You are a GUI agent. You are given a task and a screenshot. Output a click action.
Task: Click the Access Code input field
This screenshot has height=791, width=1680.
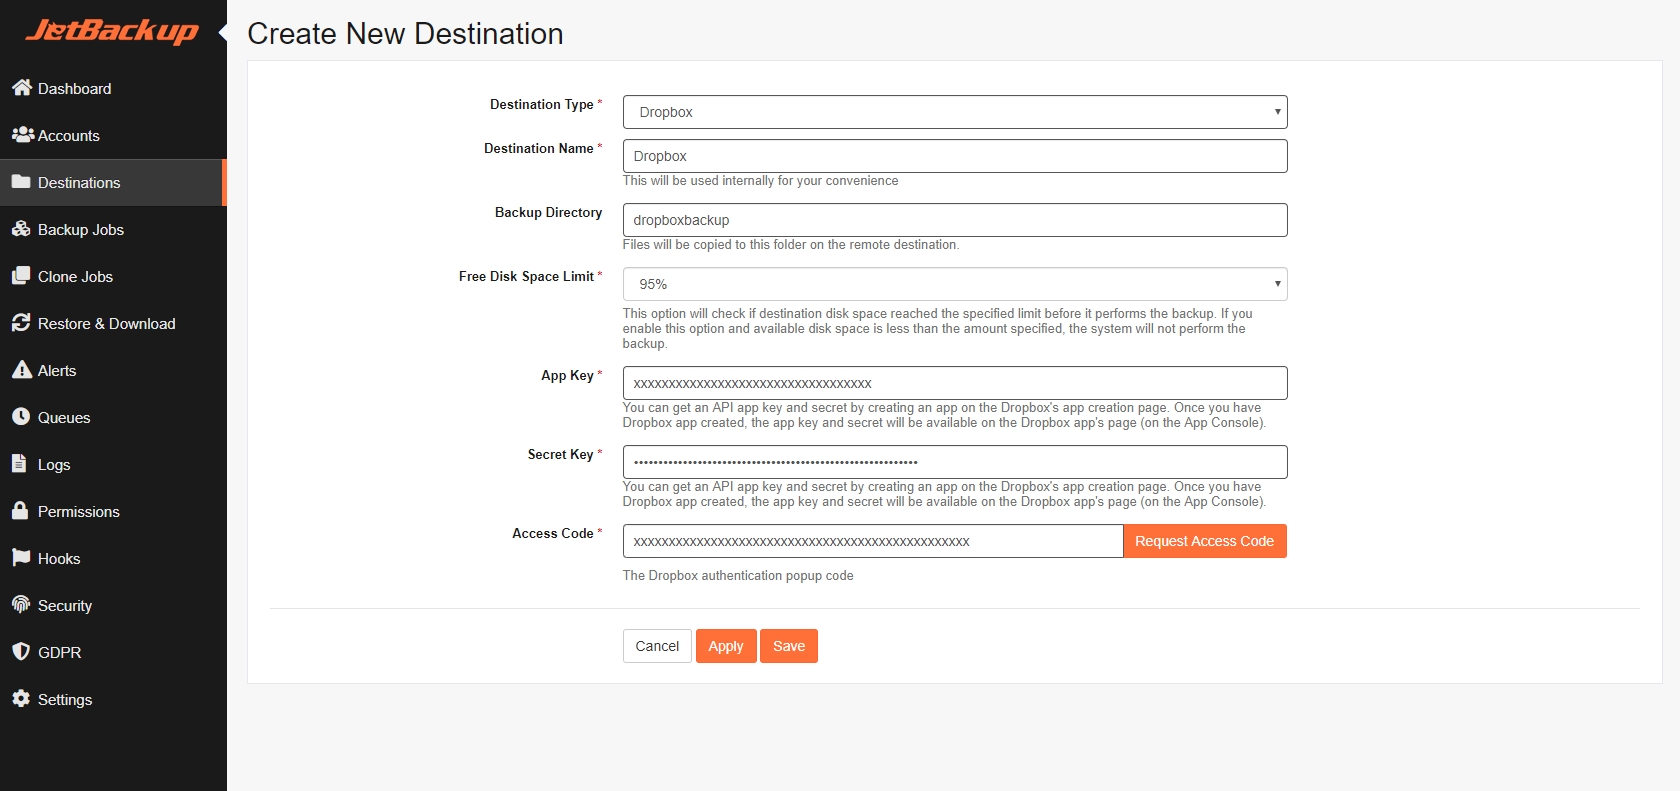point(873,541)
